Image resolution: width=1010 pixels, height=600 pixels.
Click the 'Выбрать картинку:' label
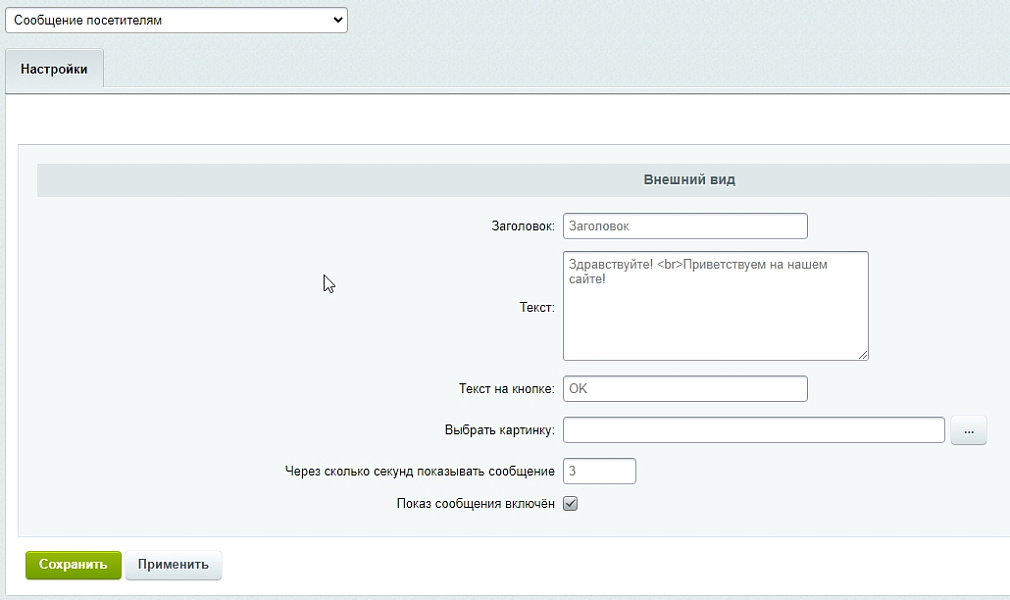tap(499, 431)
